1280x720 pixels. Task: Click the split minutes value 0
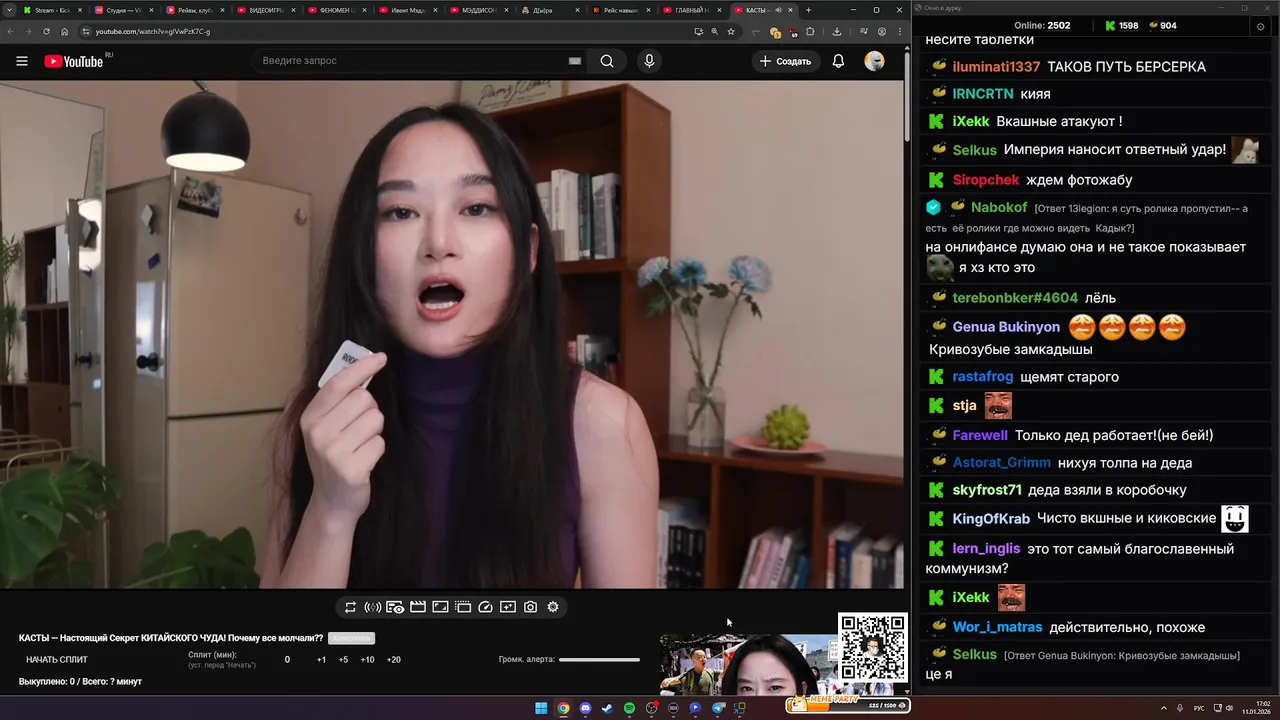coord(287,660)
